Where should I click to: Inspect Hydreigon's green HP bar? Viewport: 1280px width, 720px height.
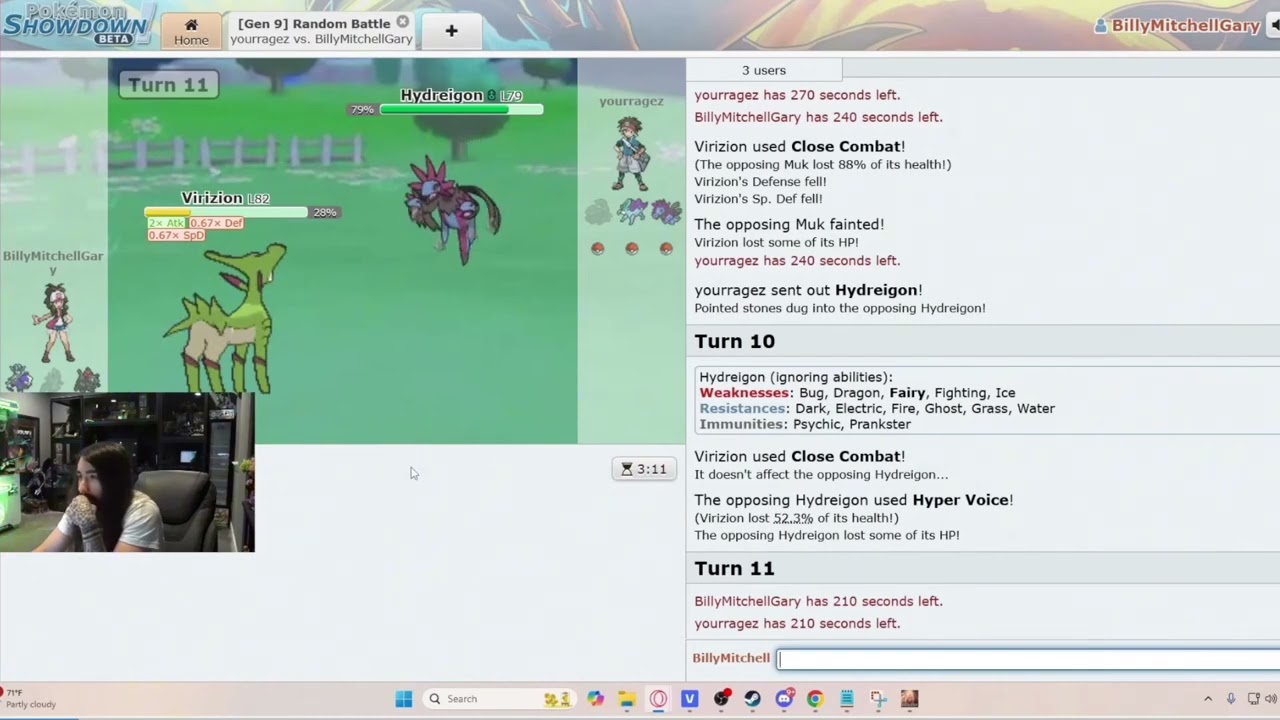tap(461, 109)
